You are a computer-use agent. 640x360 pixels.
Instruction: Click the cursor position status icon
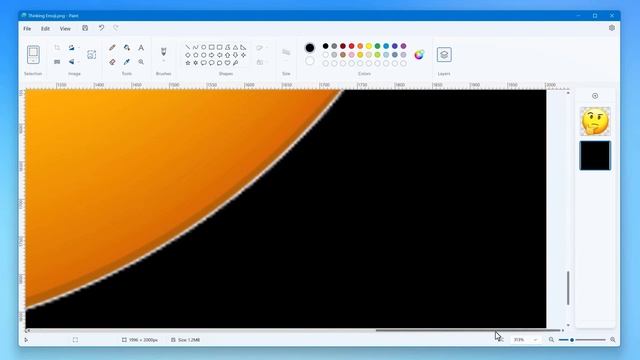[x=27, y=340]
